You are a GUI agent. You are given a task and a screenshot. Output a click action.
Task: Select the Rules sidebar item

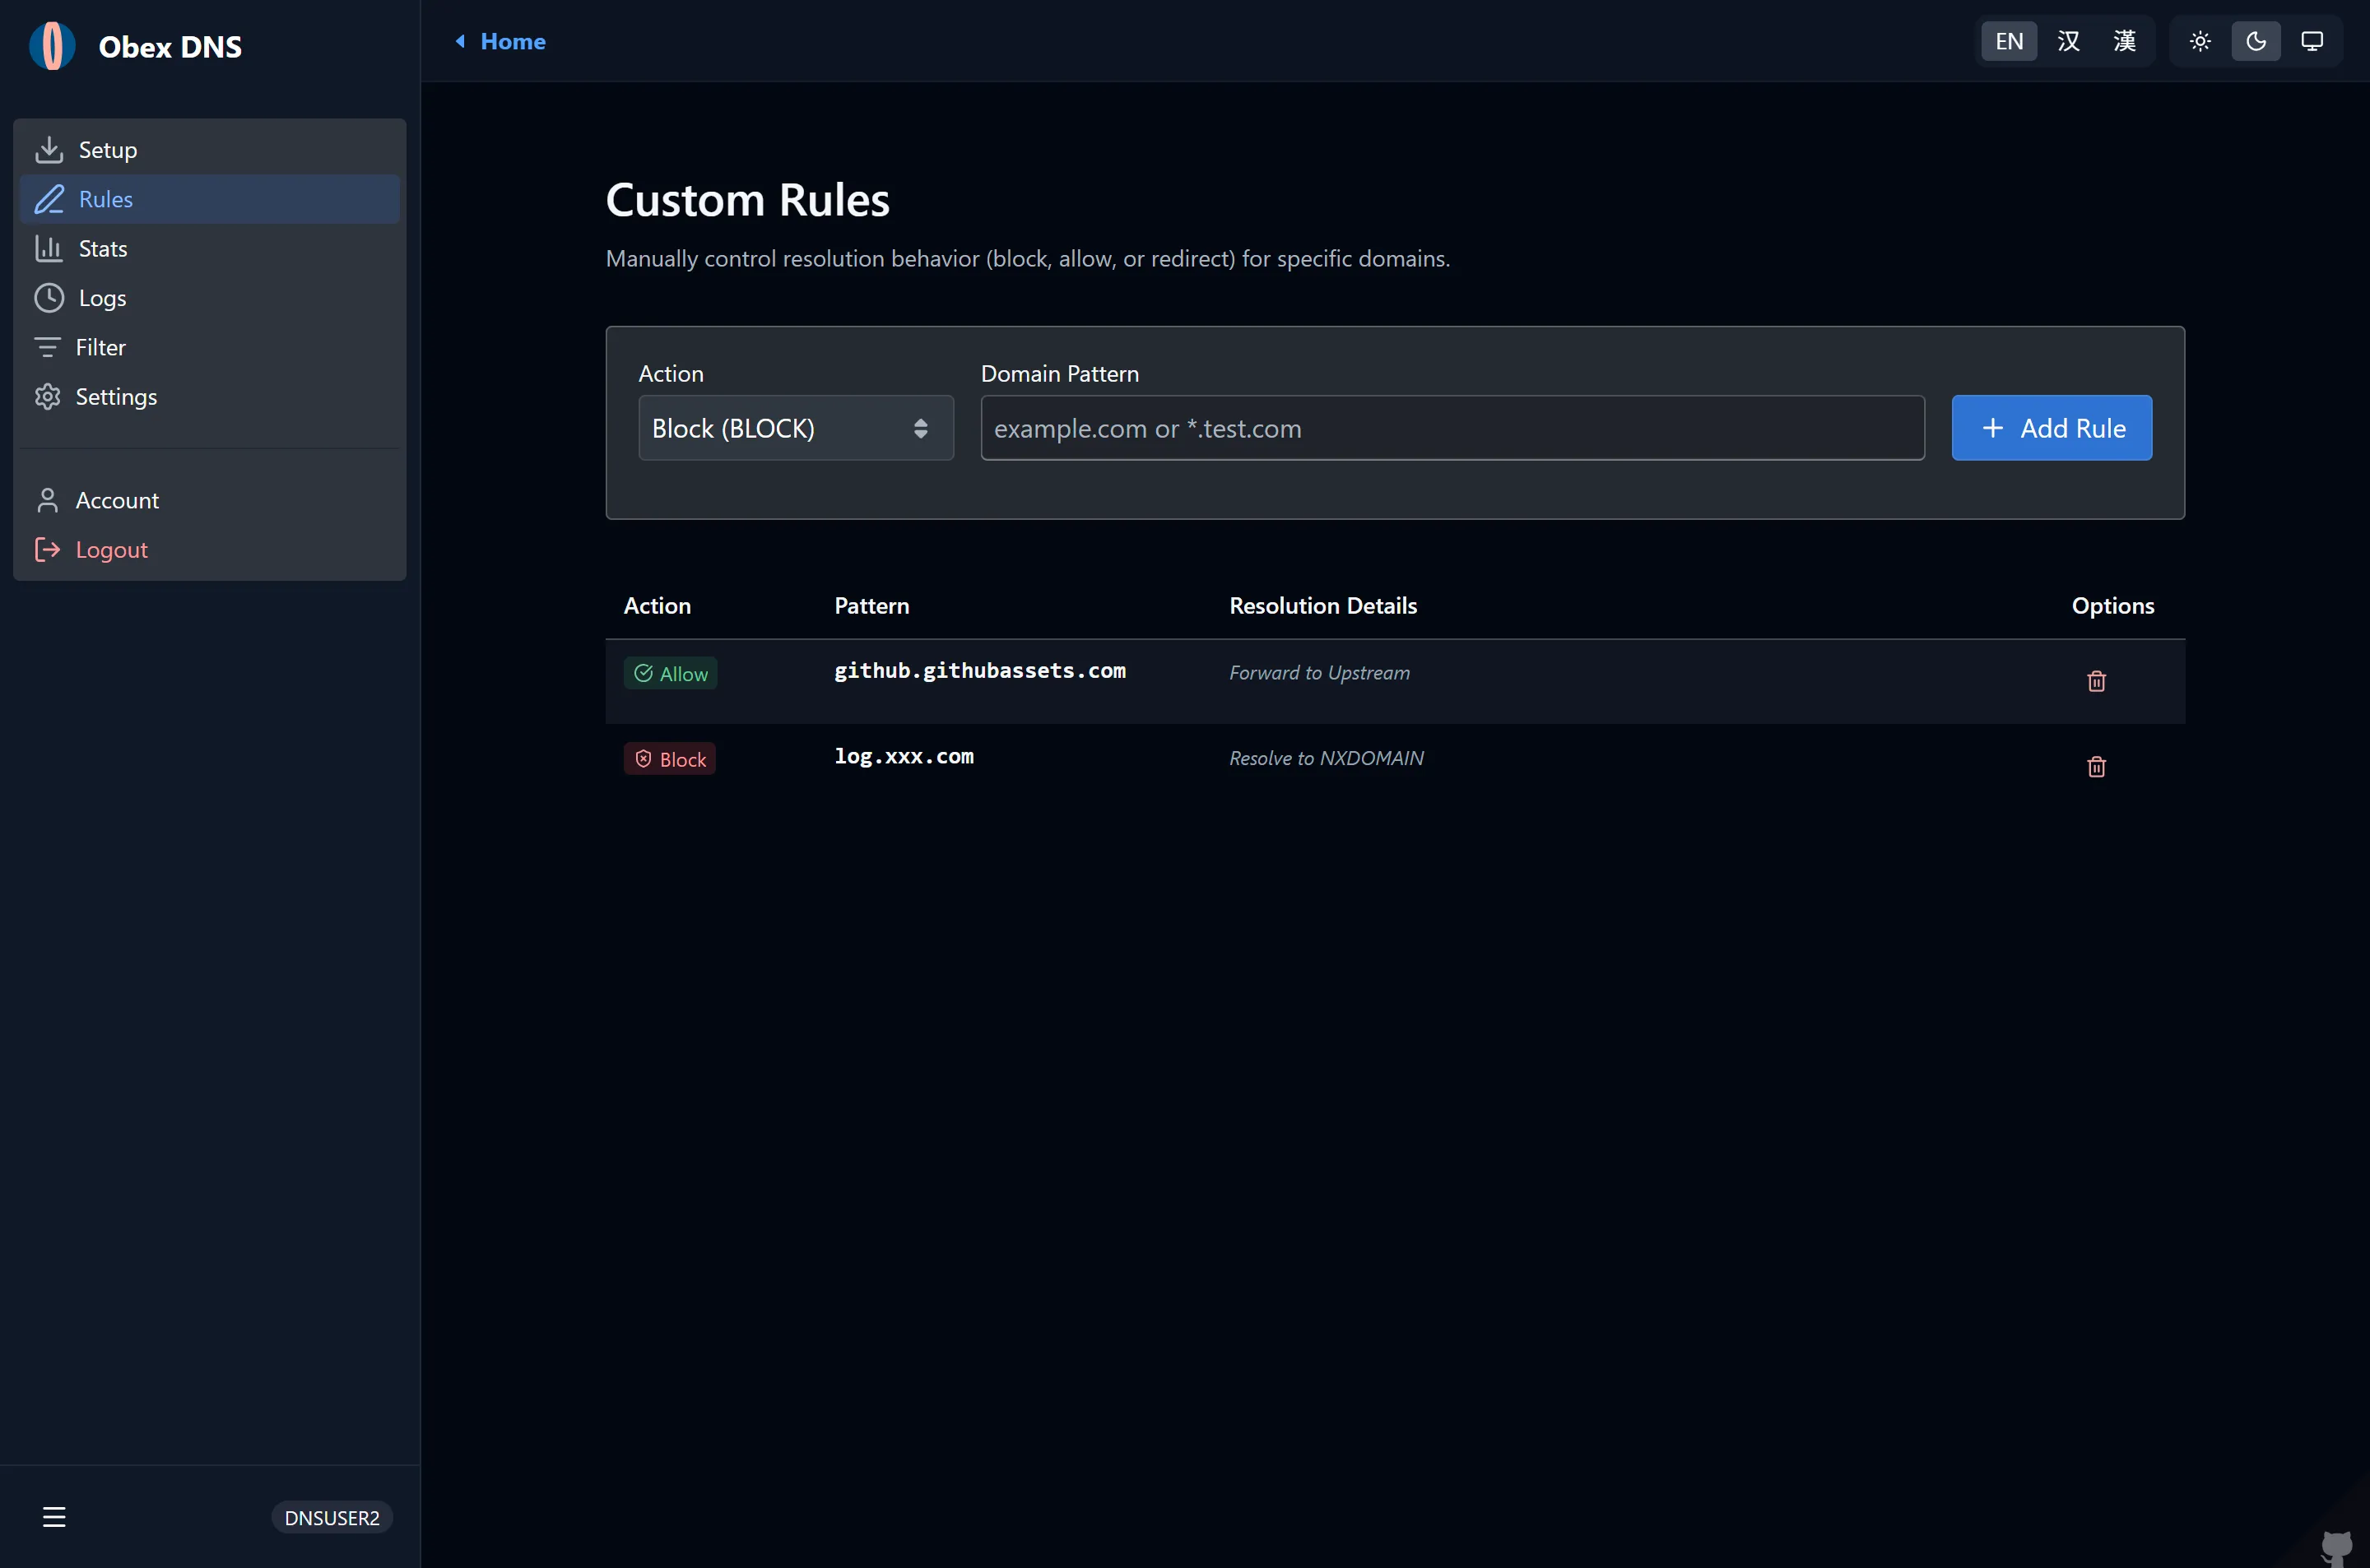click(x=209, y=199)
